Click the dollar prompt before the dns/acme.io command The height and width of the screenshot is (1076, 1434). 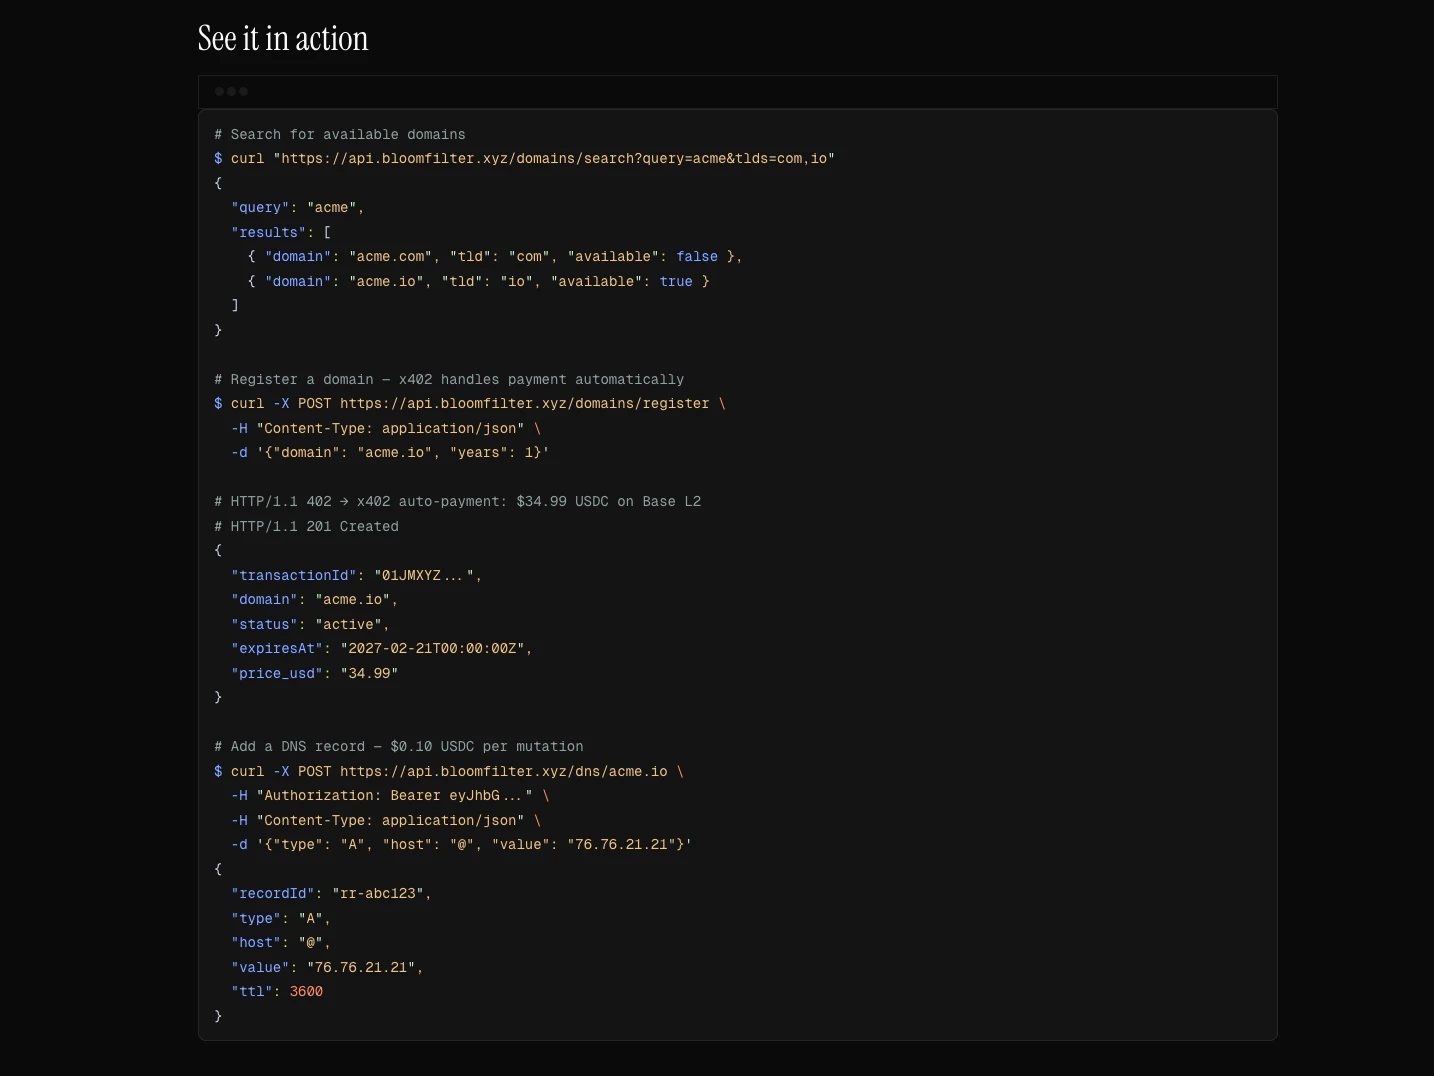click(x=218, y=772)
